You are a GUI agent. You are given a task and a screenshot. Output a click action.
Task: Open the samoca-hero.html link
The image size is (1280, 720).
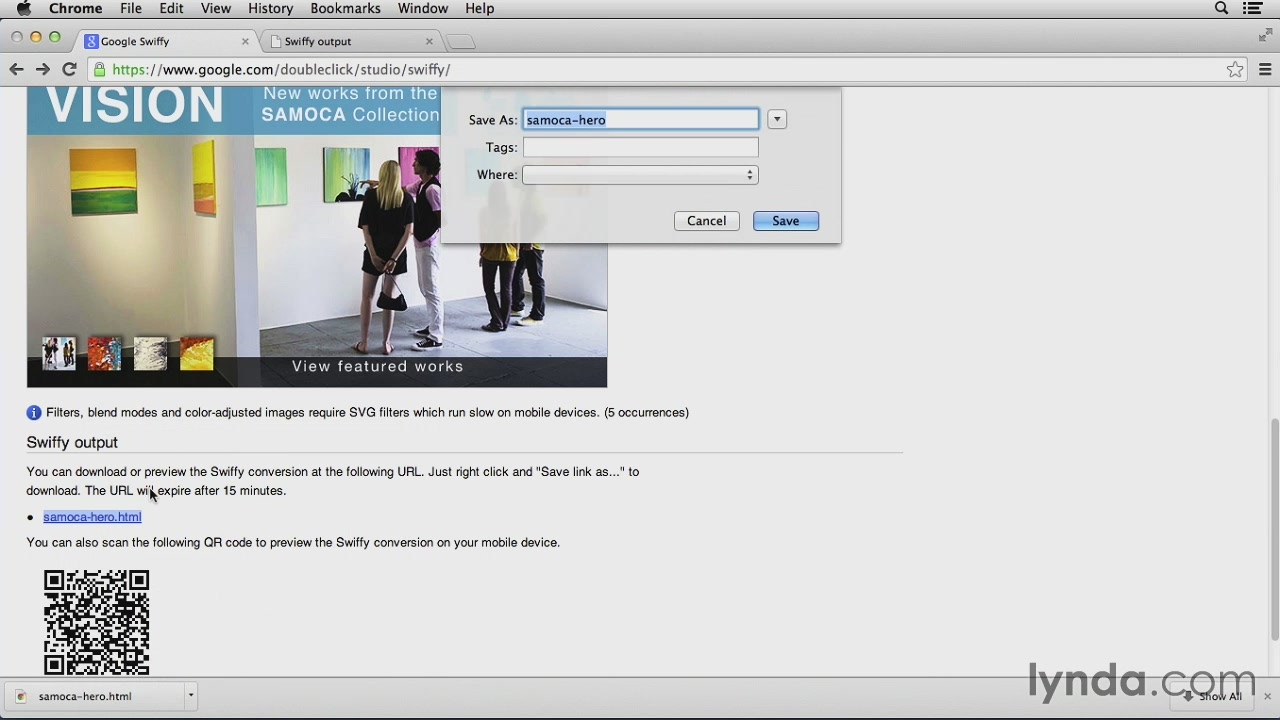click(92, 517)
